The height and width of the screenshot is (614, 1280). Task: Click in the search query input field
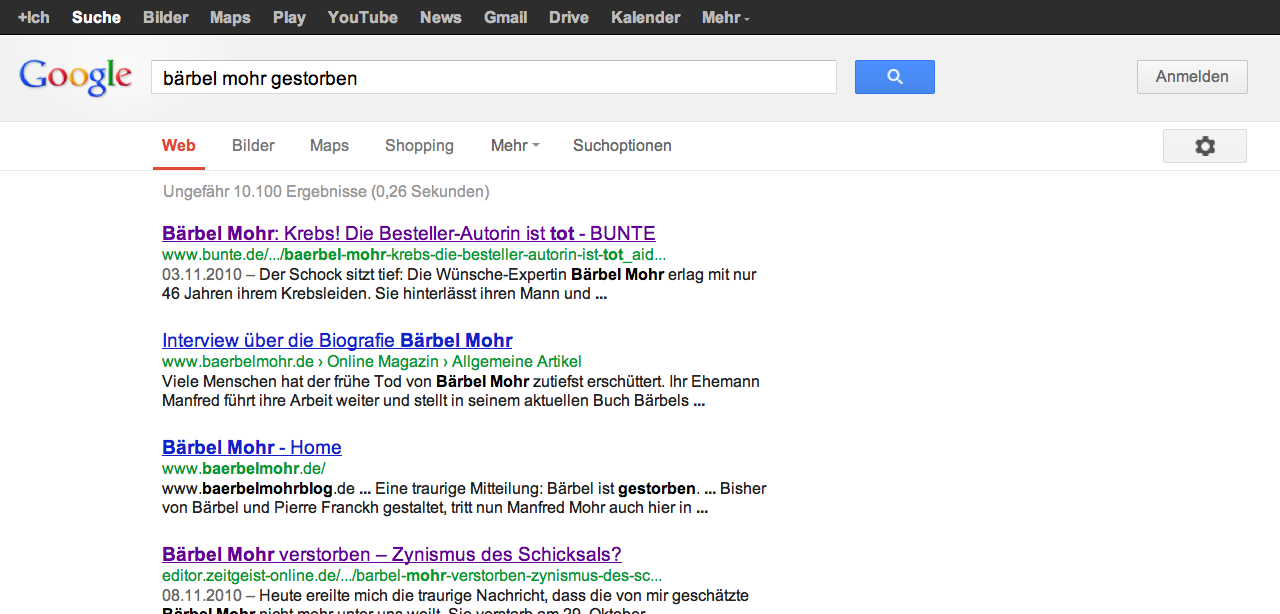pos(493,78)
